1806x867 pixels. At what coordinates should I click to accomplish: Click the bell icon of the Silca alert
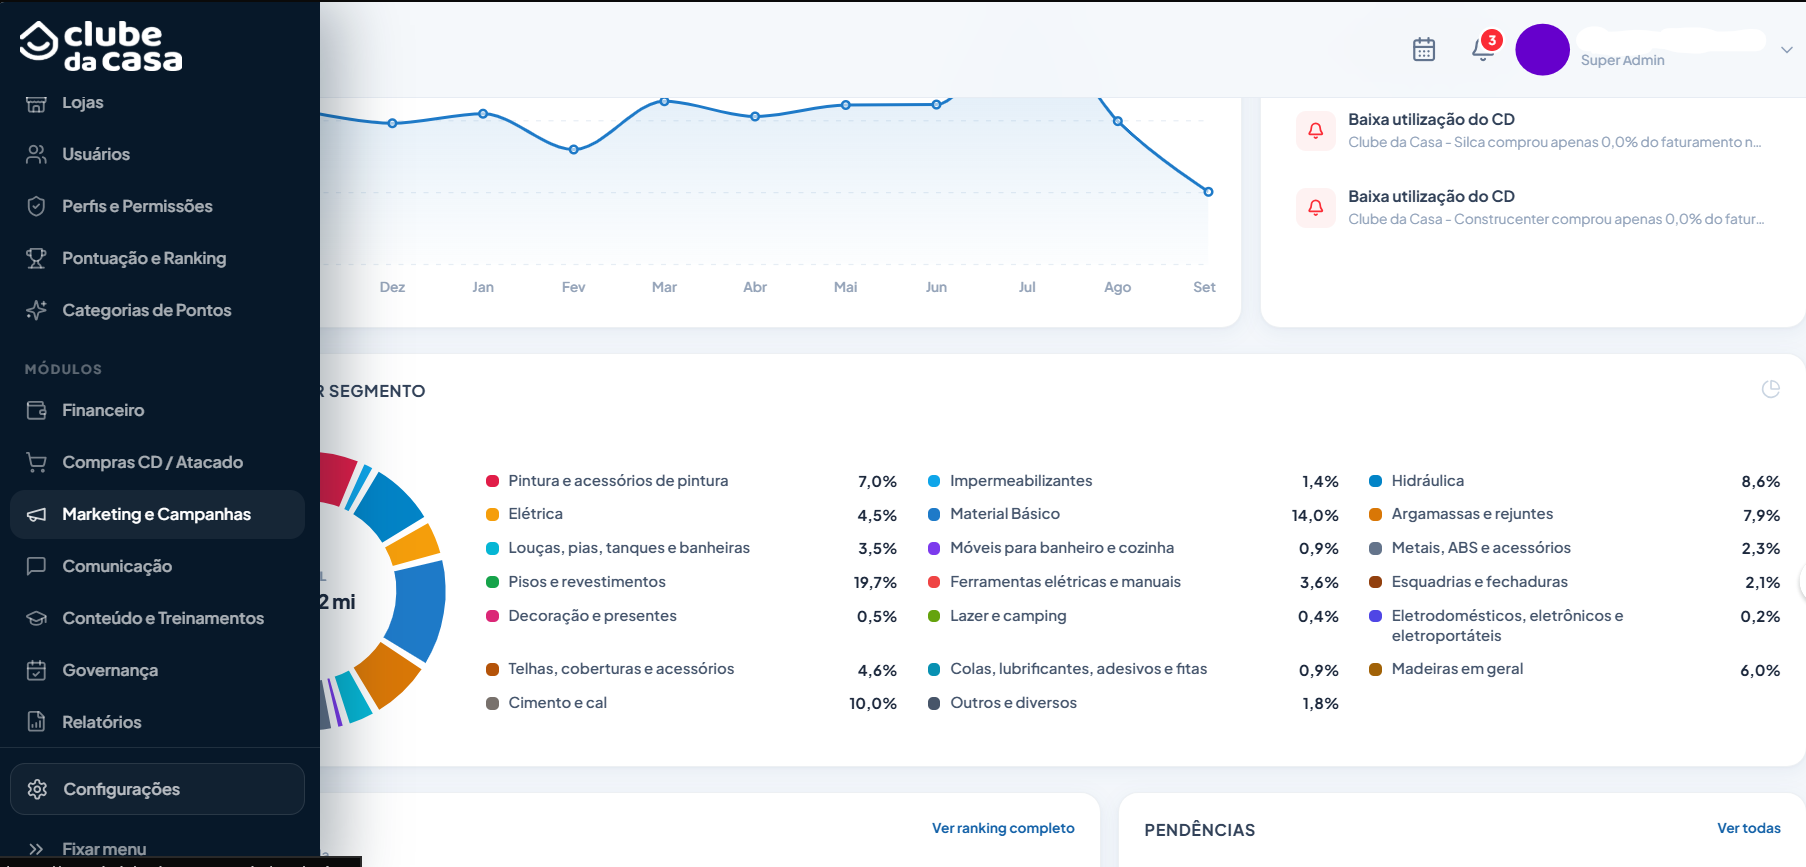[x=1316, y=131]
